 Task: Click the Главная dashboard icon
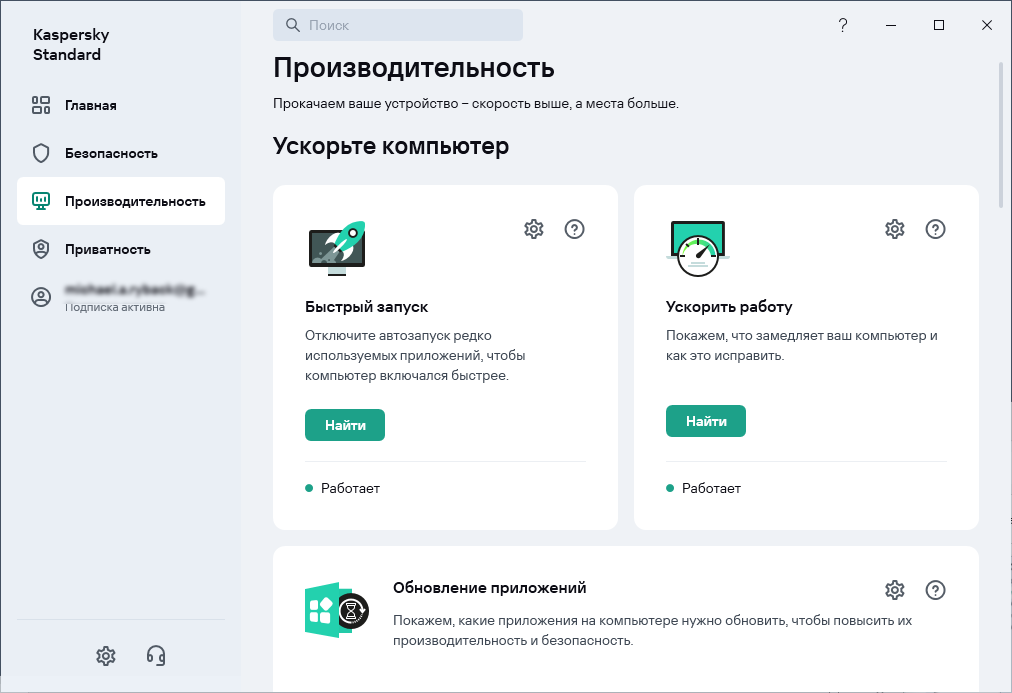pyautogui.click(x=41, y=105)
